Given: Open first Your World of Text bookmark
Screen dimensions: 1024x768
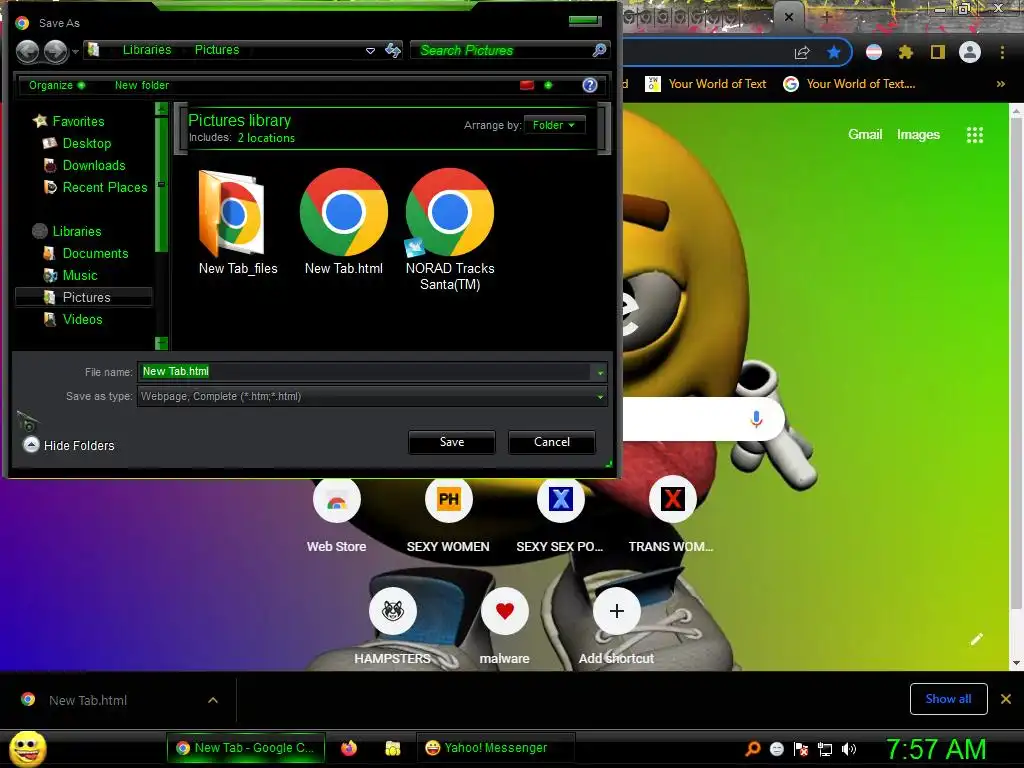Looking at the screenshot, I should coord(705,84).
